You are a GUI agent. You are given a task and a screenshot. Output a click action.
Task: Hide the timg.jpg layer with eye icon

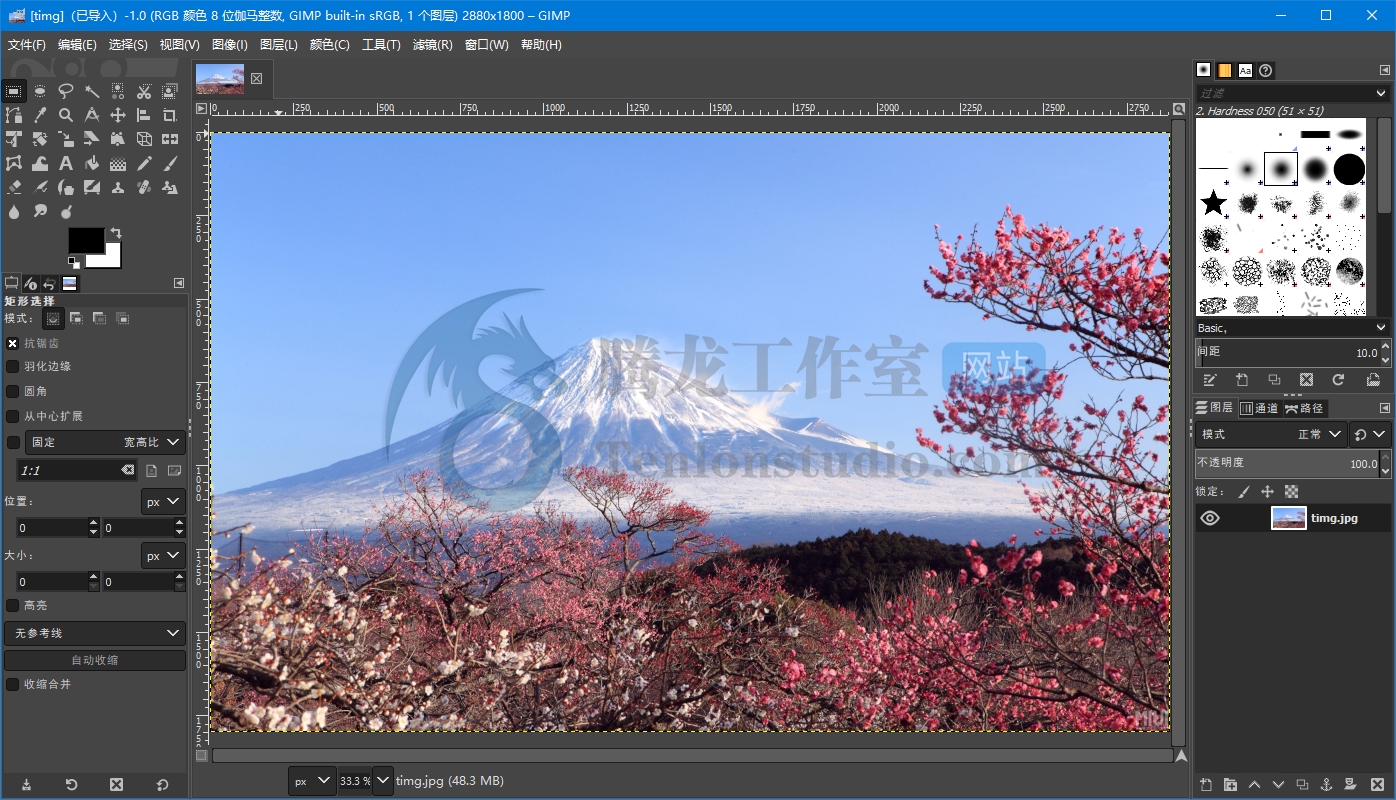click(1210, 518)
